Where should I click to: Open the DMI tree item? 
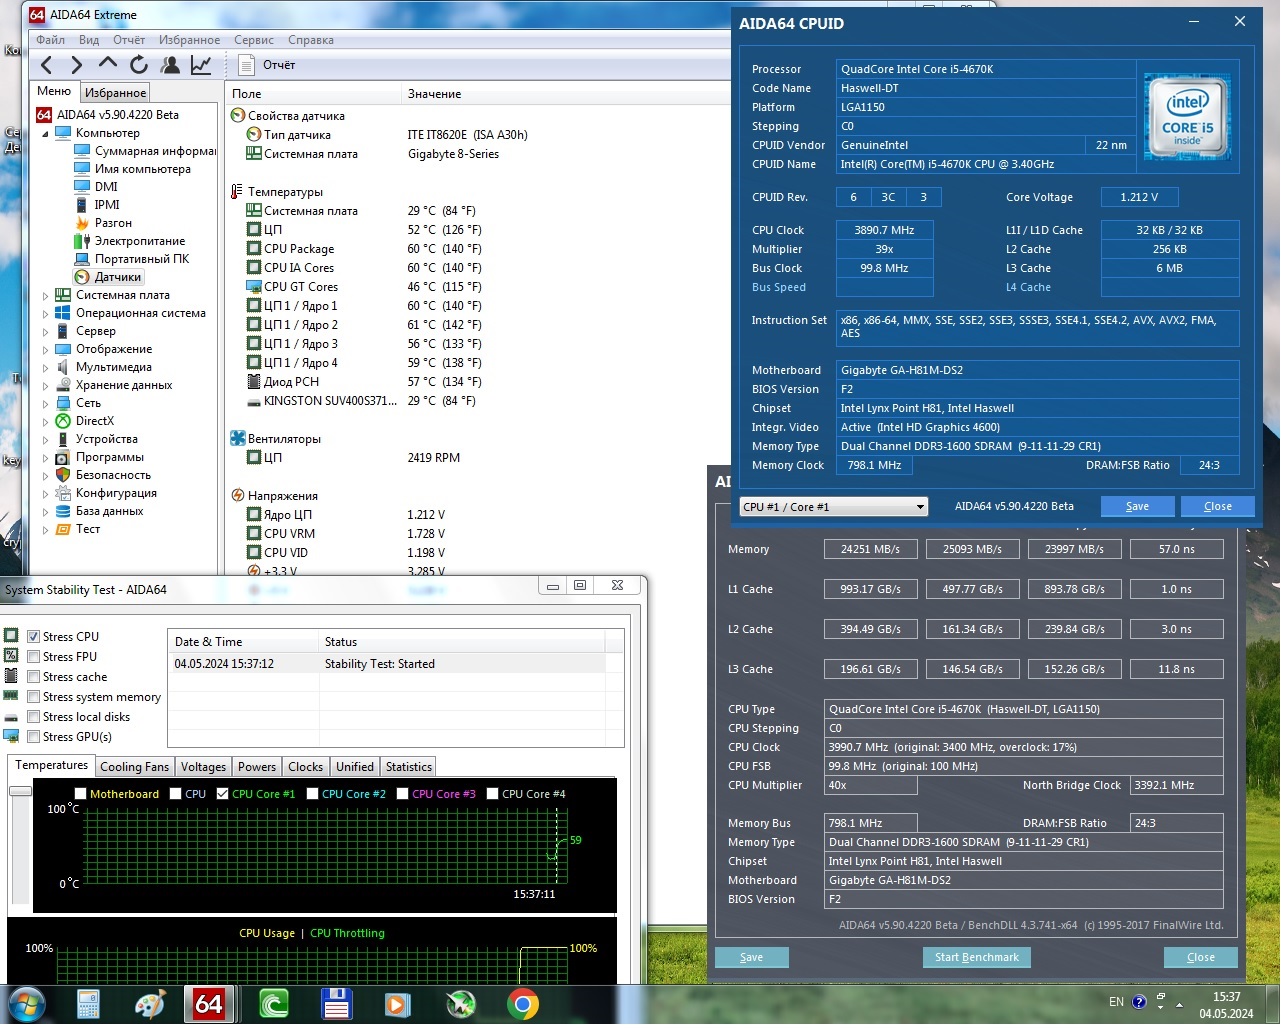click(x=96, y=187)
